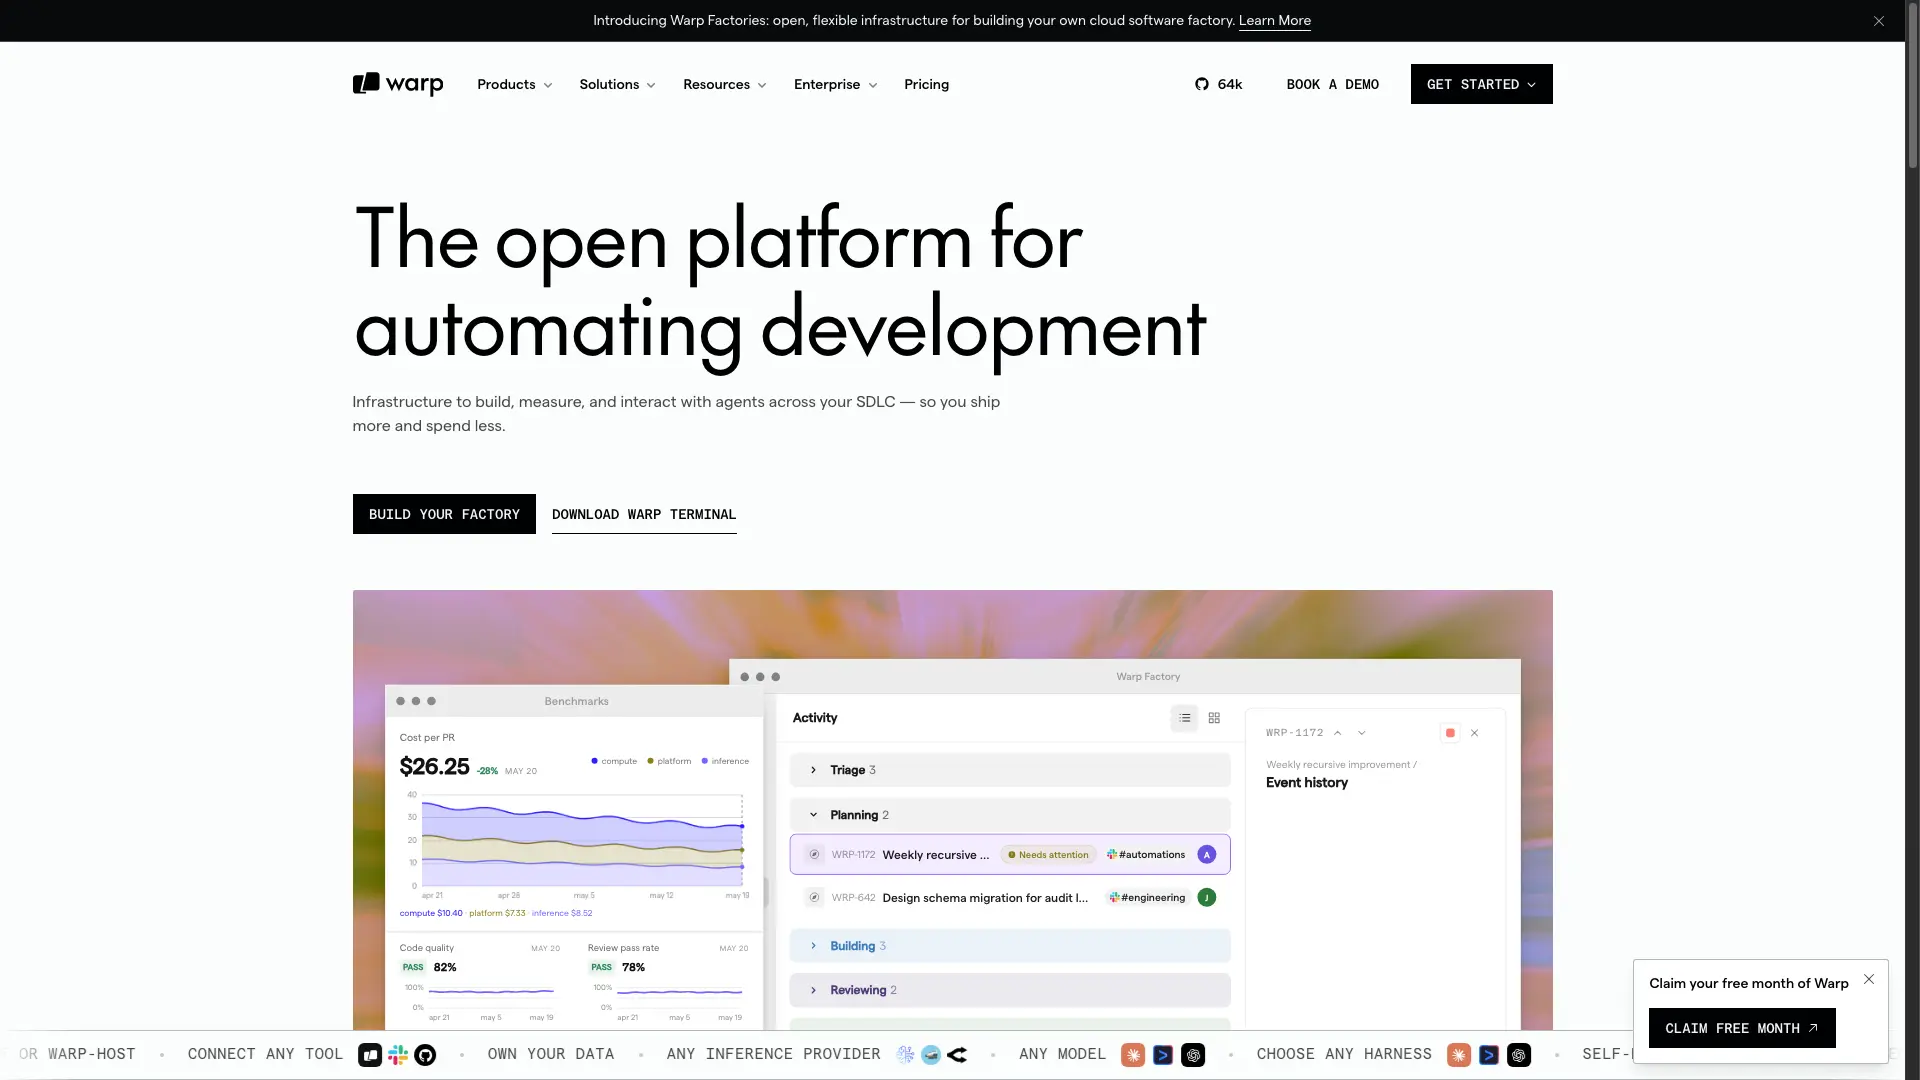
Task: Go to next item with the down chevron
Action: pyautogui.click(x=1361, y=733)
